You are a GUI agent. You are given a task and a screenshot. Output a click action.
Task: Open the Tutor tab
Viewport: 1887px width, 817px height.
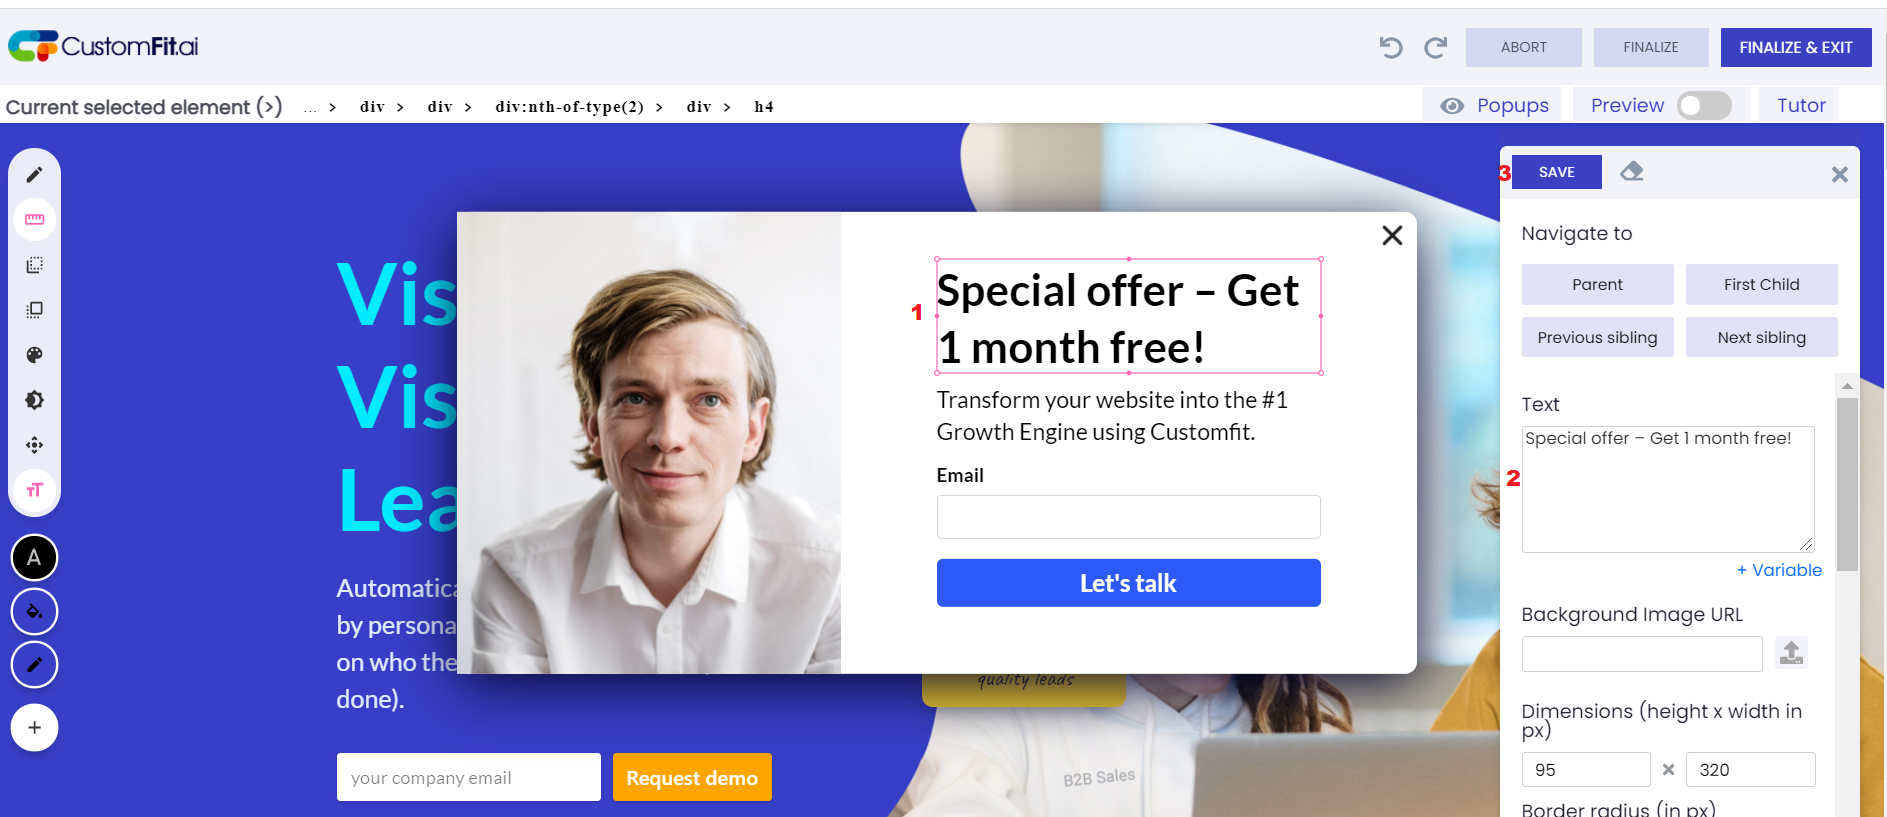[1801, 105]
